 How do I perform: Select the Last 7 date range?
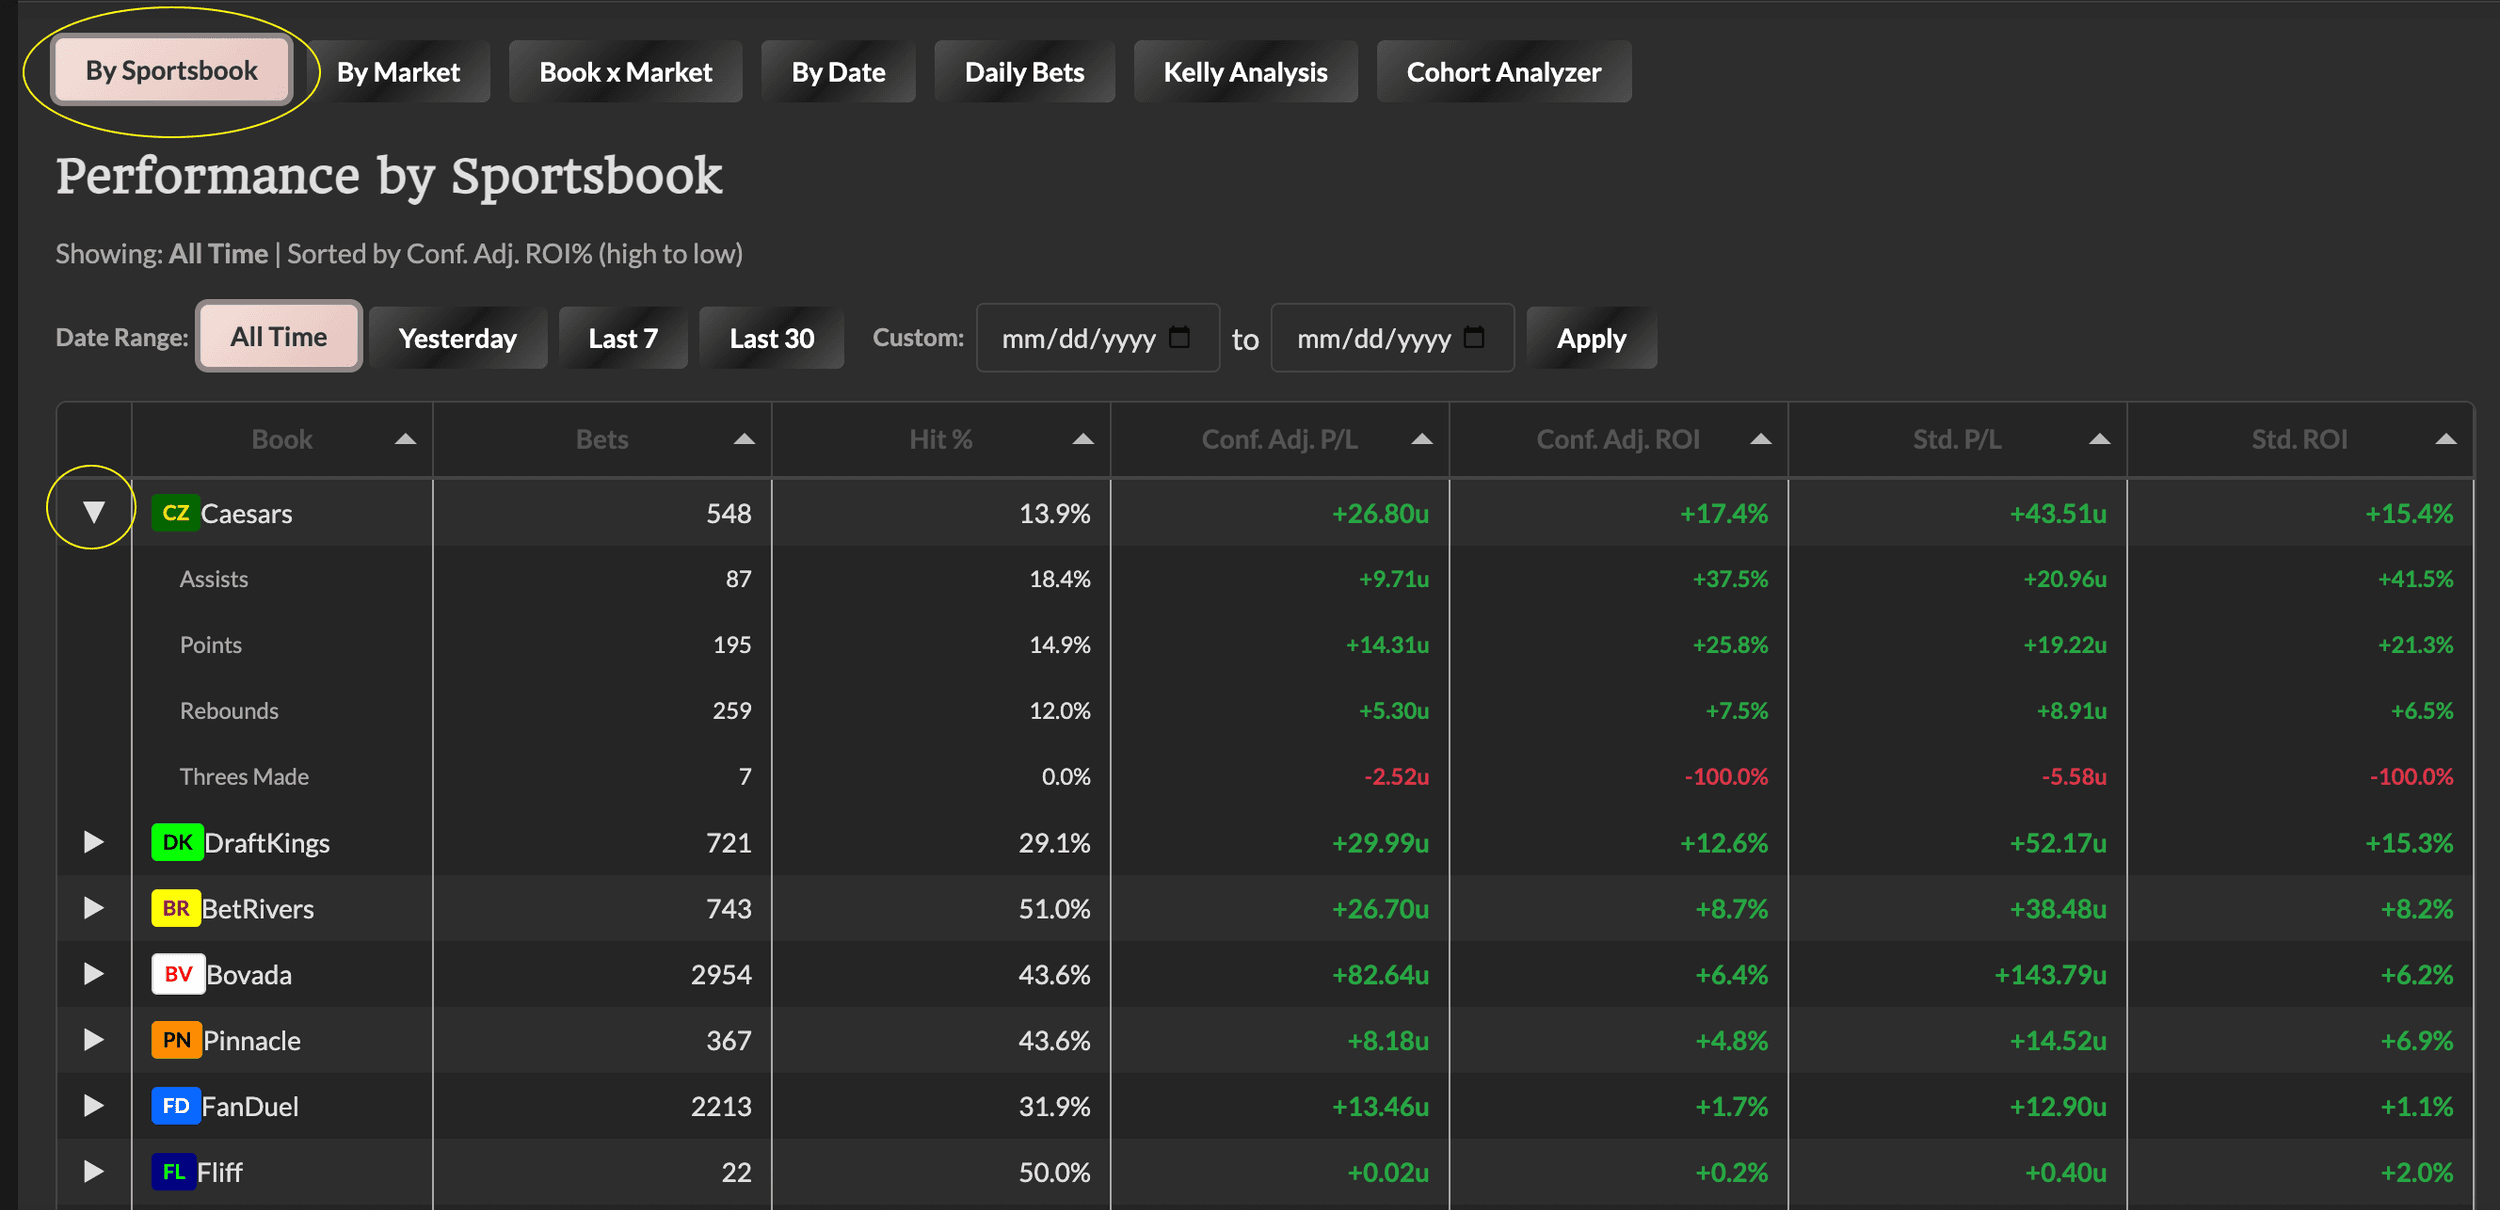pyautogui.click(x=622, y=338)
